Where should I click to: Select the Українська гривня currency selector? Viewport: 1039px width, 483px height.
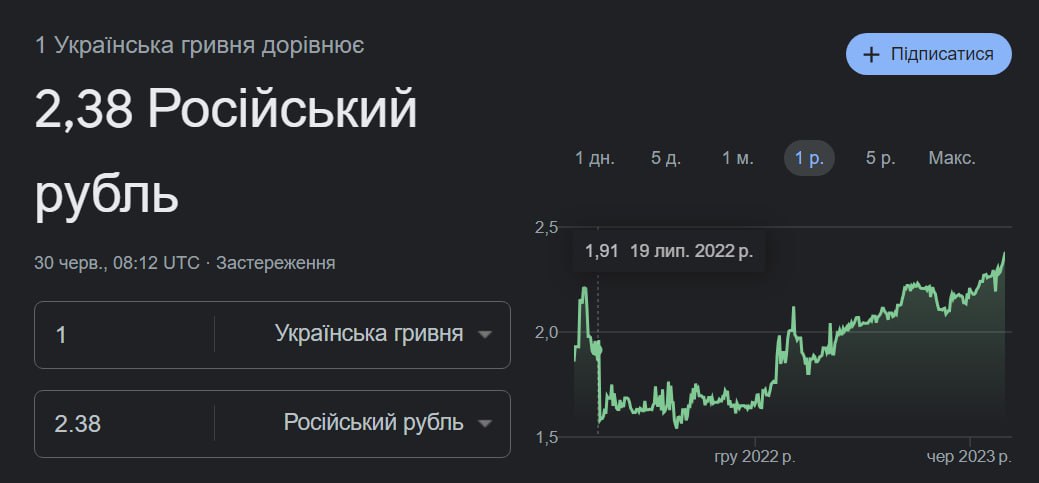click(369, 334)
